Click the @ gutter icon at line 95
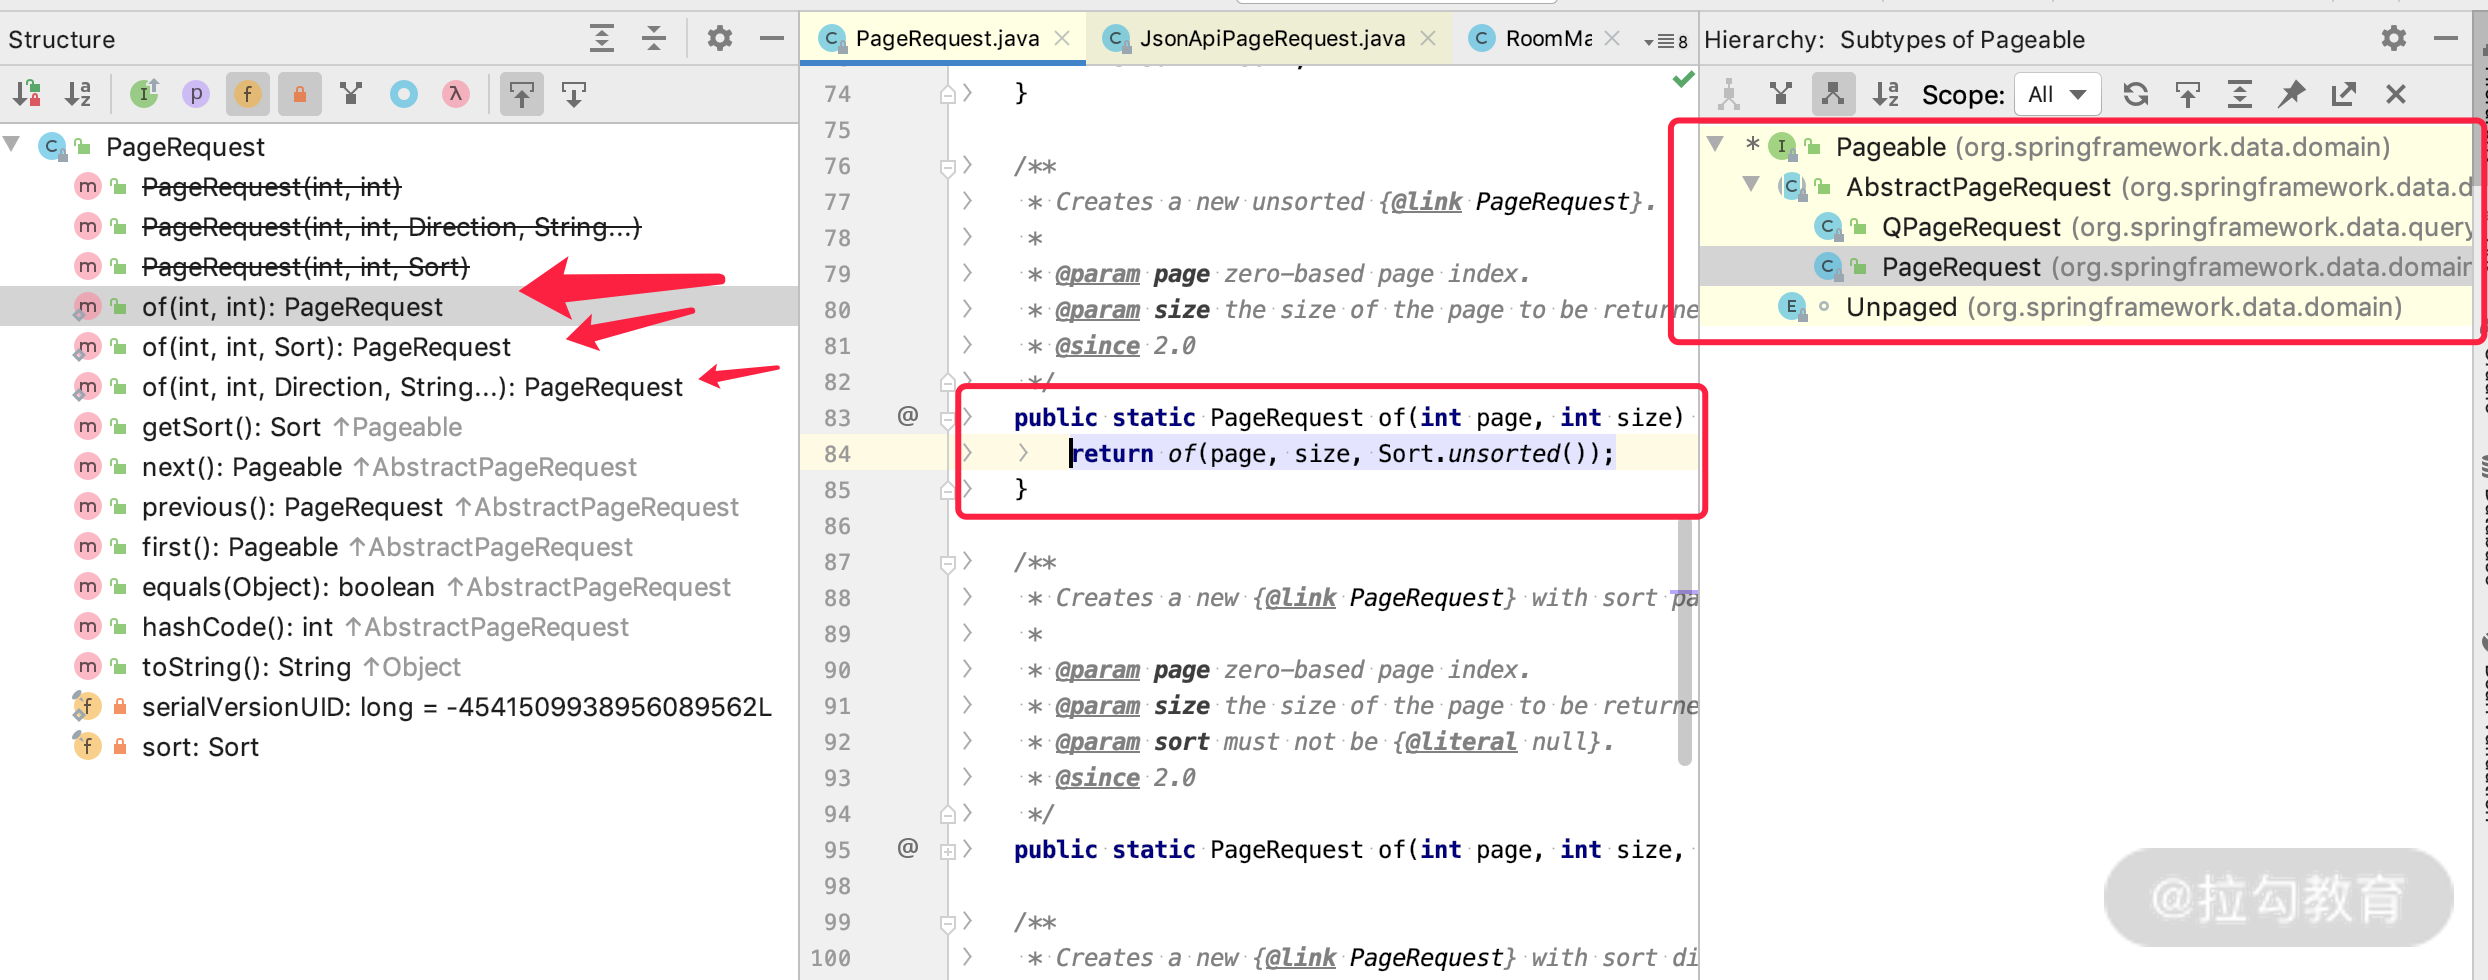Image resolution: width=2488 pixels, height=980 pixels. (x=907, y=848)
